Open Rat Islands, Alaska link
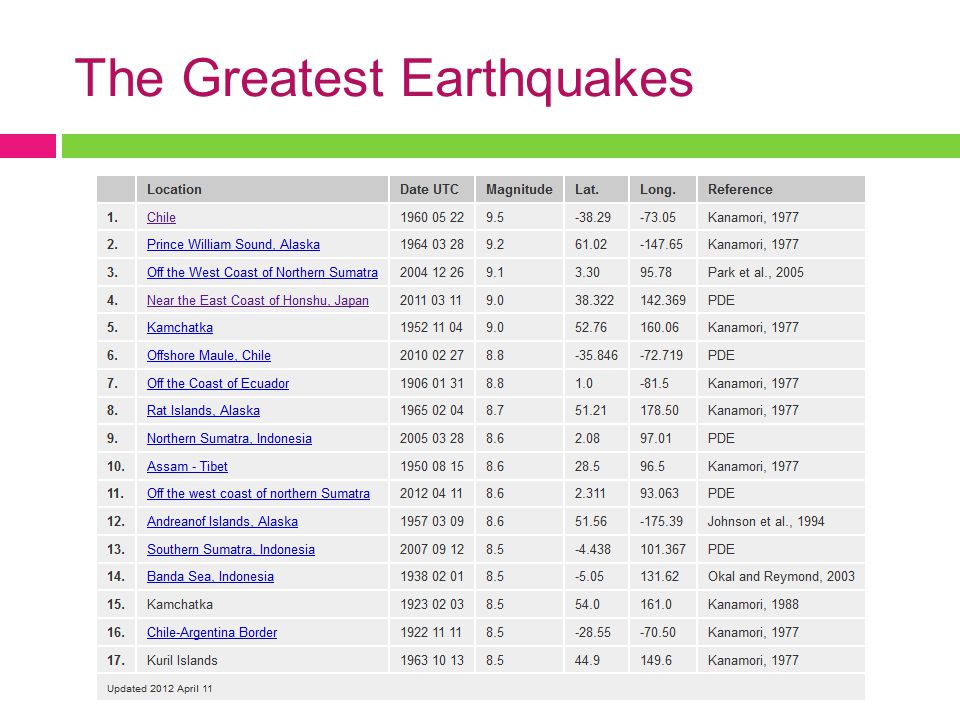Image resolution: width=960 pixels, height=720 pixels. point(203,411)
